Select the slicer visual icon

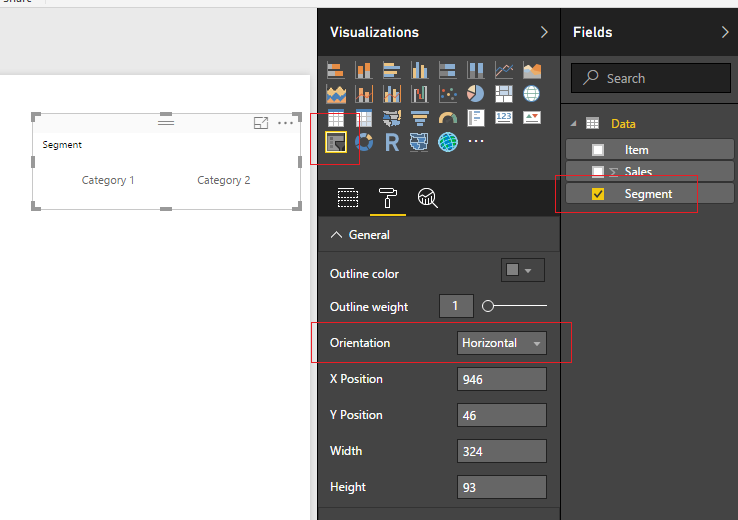[336, 142]
